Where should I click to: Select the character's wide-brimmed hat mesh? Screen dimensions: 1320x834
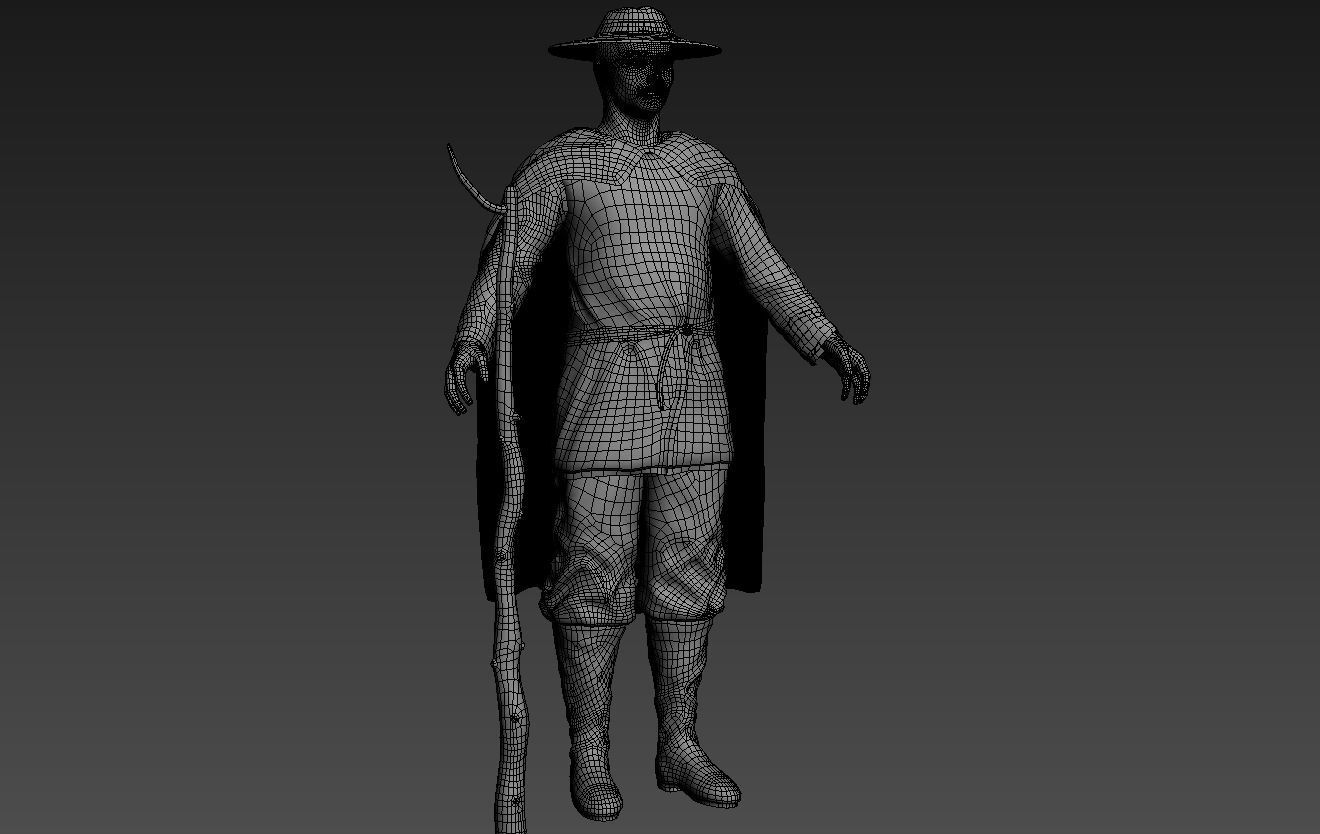click(634, 33)
